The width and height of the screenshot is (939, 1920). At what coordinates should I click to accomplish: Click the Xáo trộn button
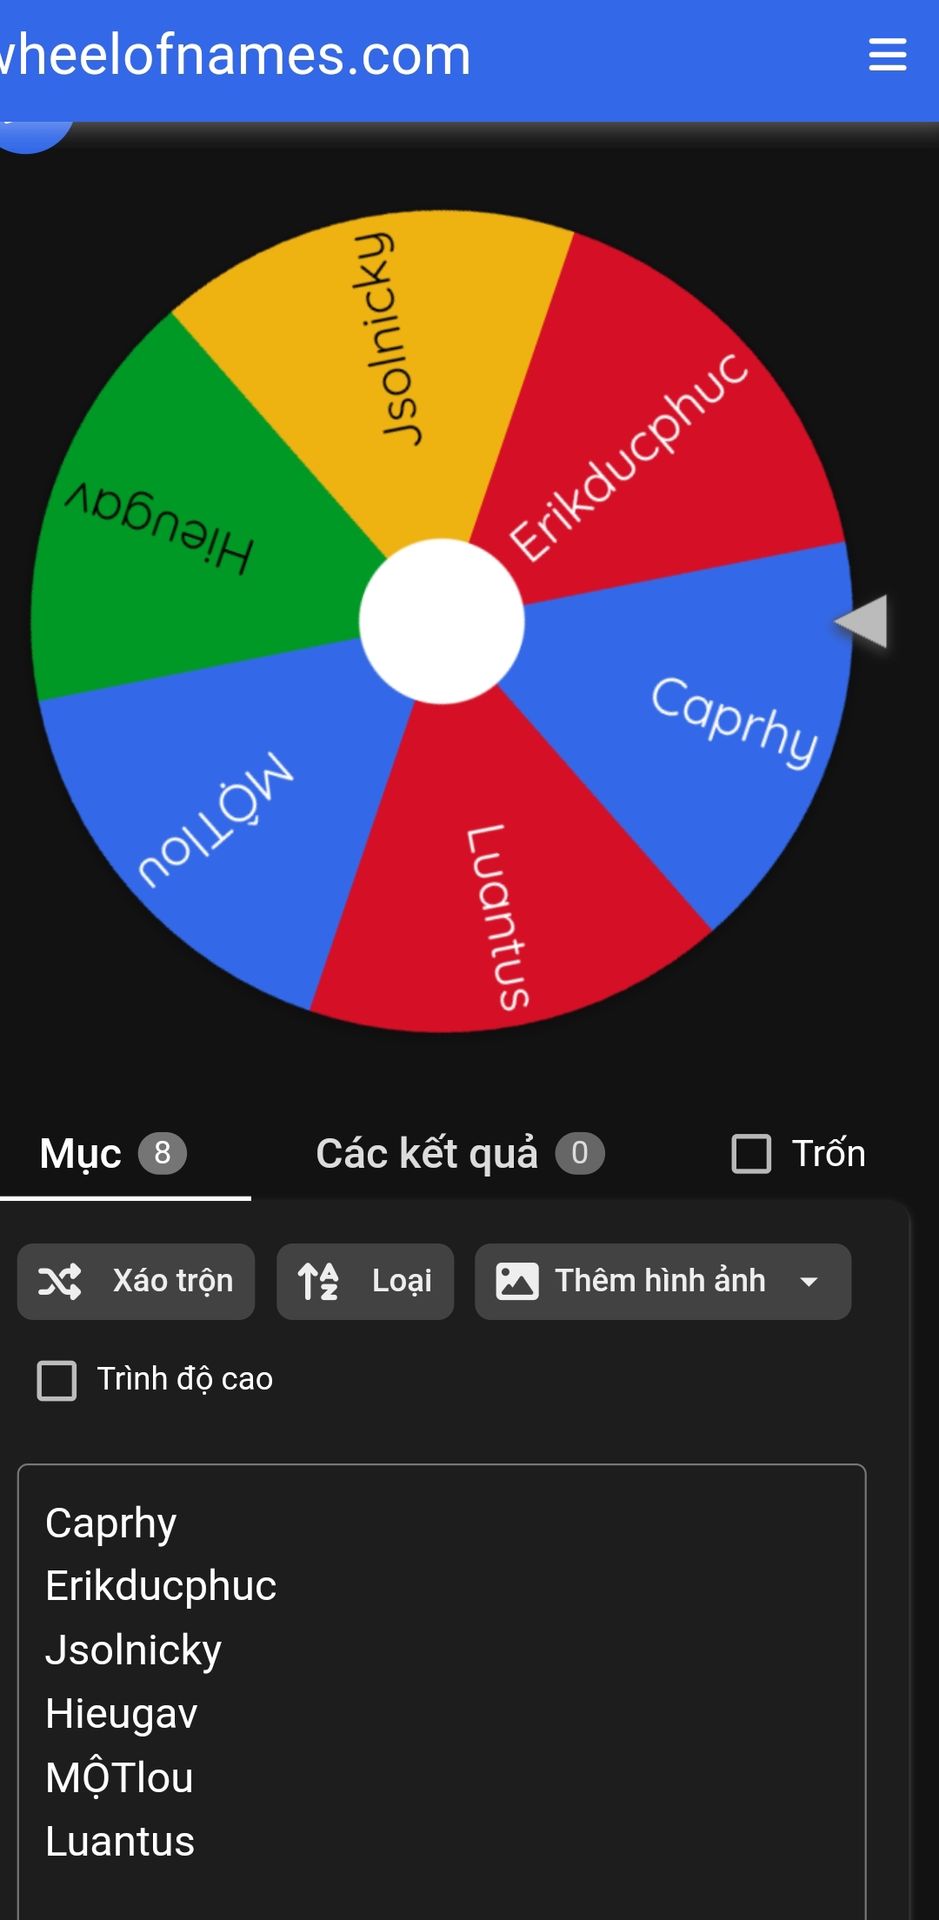[136, 1281]
